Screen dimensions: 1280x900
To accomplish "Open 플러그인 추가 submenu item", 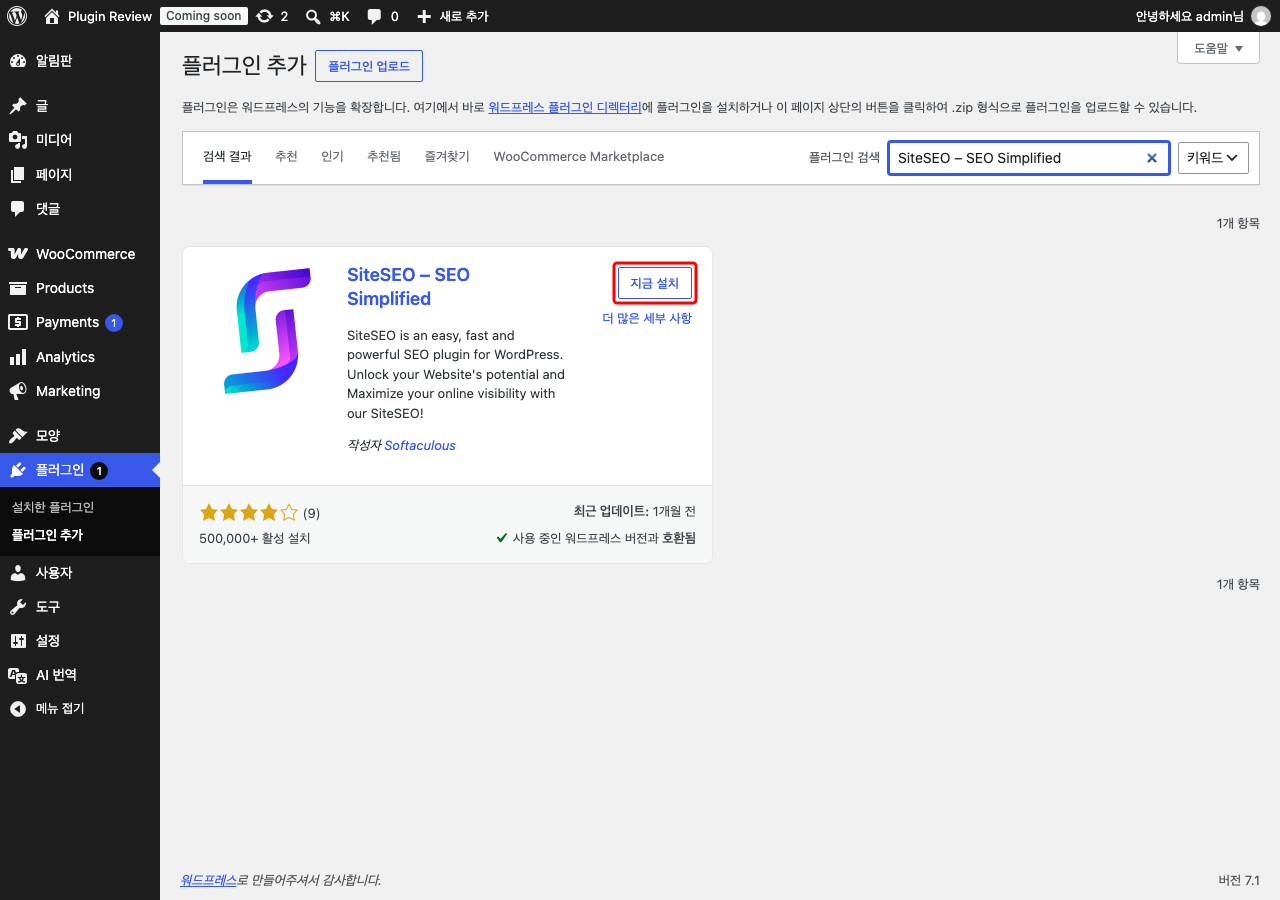I will [x=47, y=536].
